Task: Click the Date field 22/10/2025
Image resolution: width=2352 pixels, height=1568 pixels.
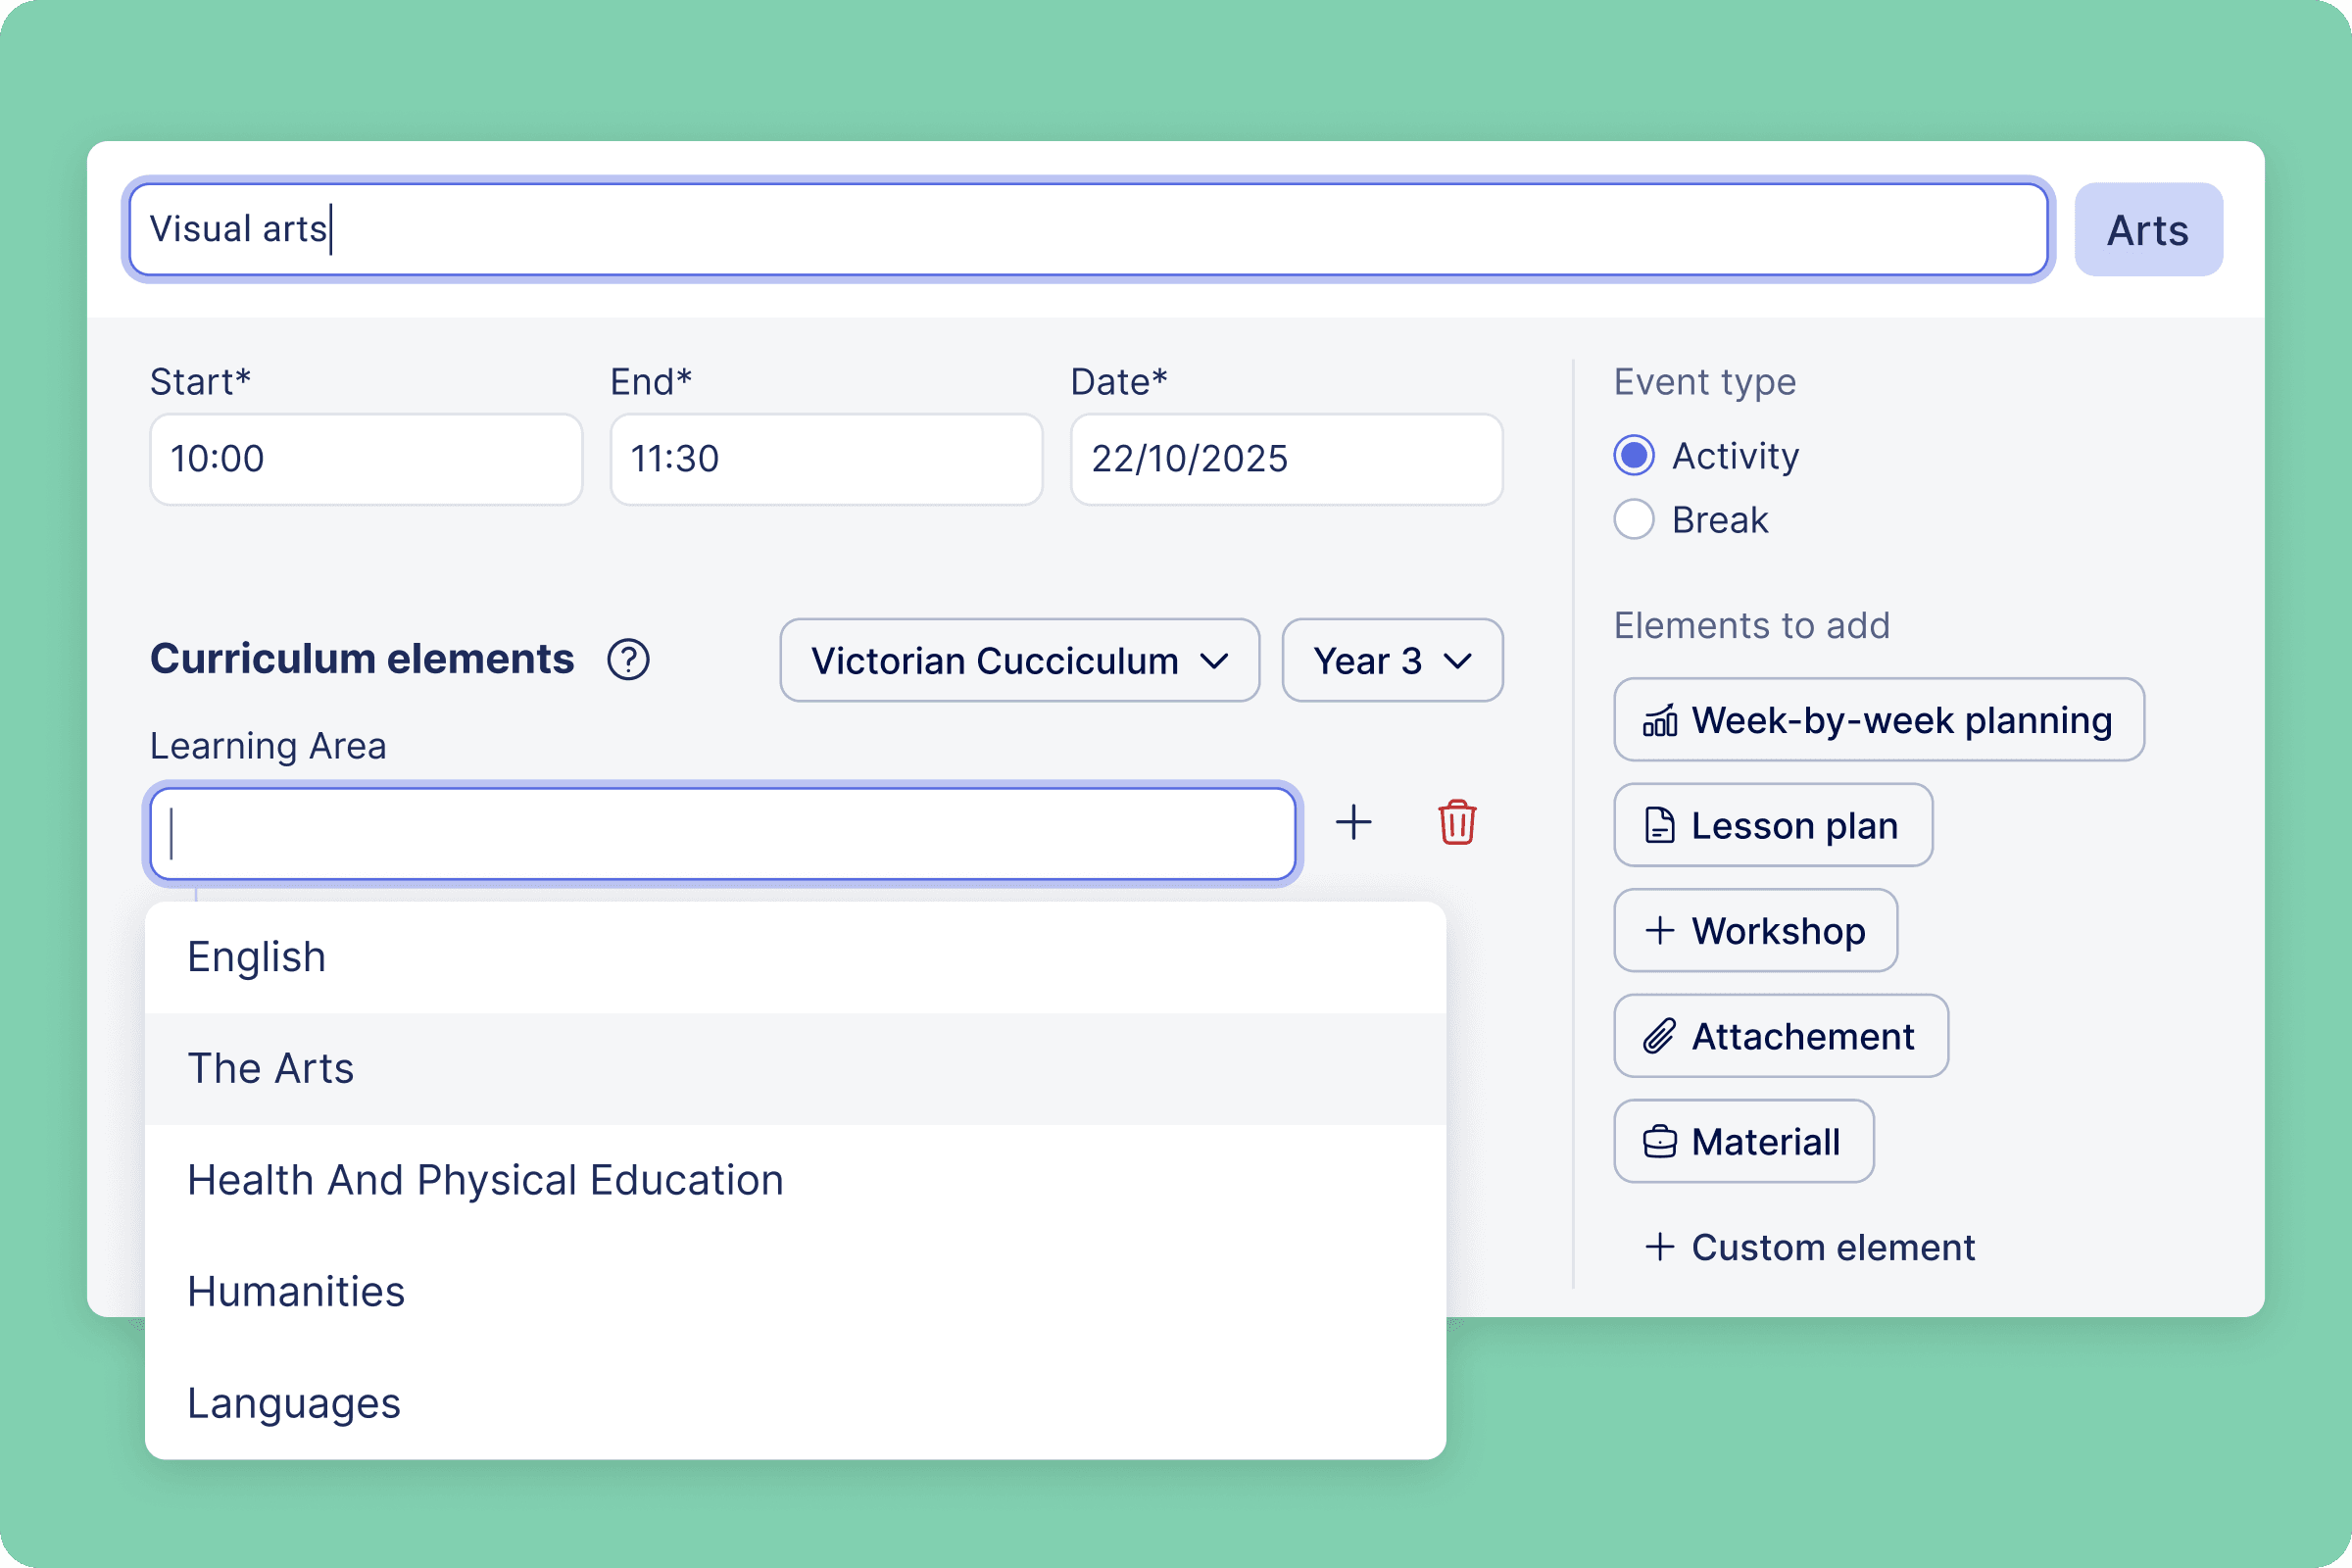Action: point(1286,459)
